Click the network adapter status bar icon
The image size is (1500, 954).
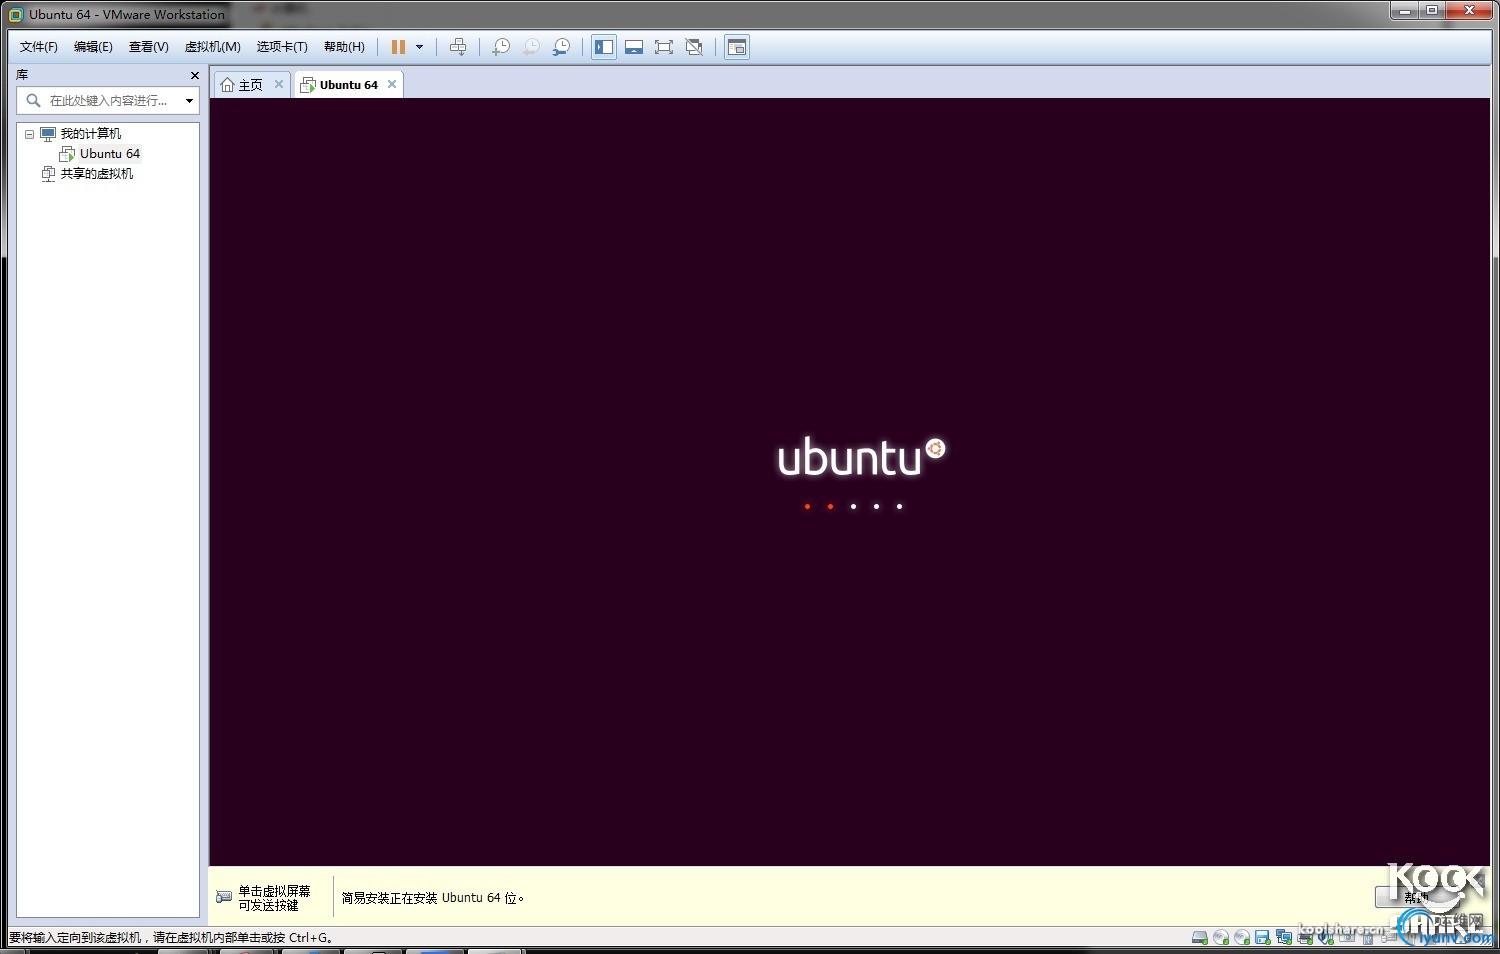point(1284,938)
